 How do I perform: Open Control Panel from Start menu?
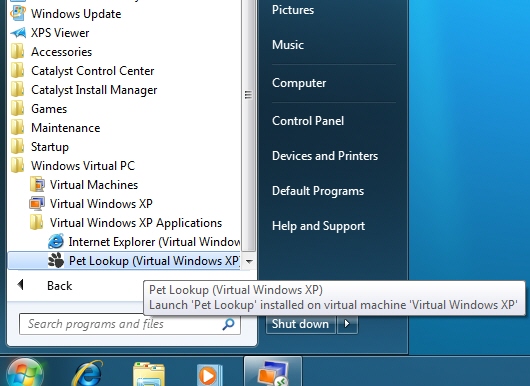tap(308, 121)
